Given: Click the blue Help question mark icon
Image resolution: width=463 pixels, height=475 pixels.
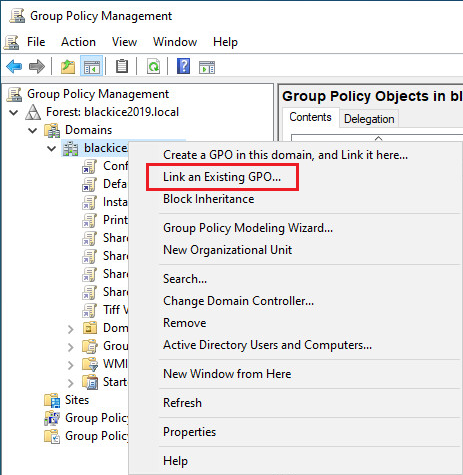Looking at the screenshot, I should pos(184,66).
